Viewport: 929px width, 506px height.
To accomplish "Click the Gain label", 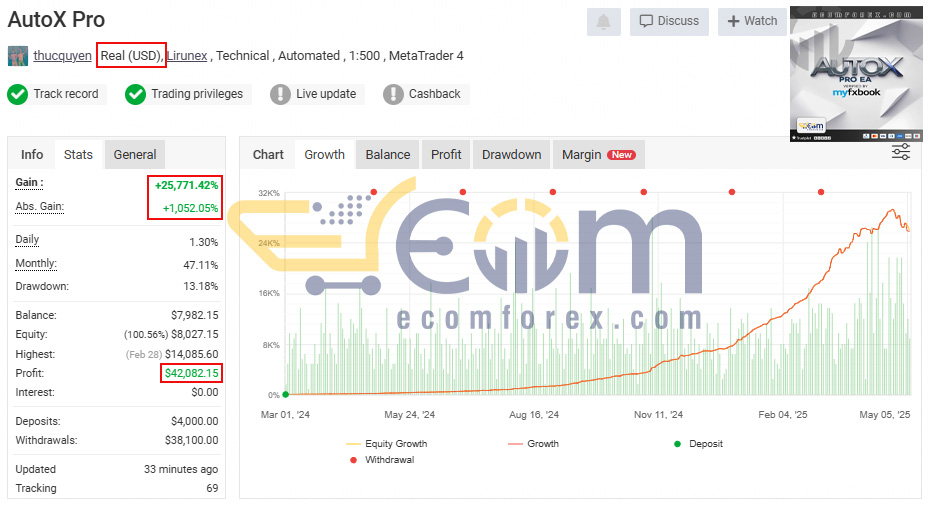I will click(x=29, y=182).
